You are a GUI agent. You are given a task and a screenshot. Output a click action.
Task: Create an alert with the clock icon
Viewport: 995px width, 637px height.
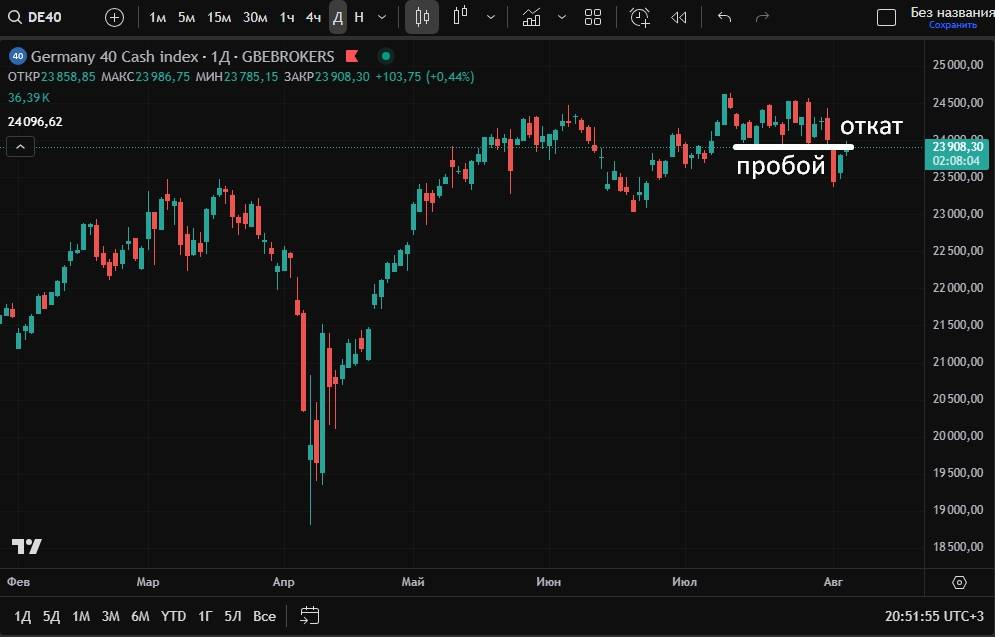coord(640,17)
